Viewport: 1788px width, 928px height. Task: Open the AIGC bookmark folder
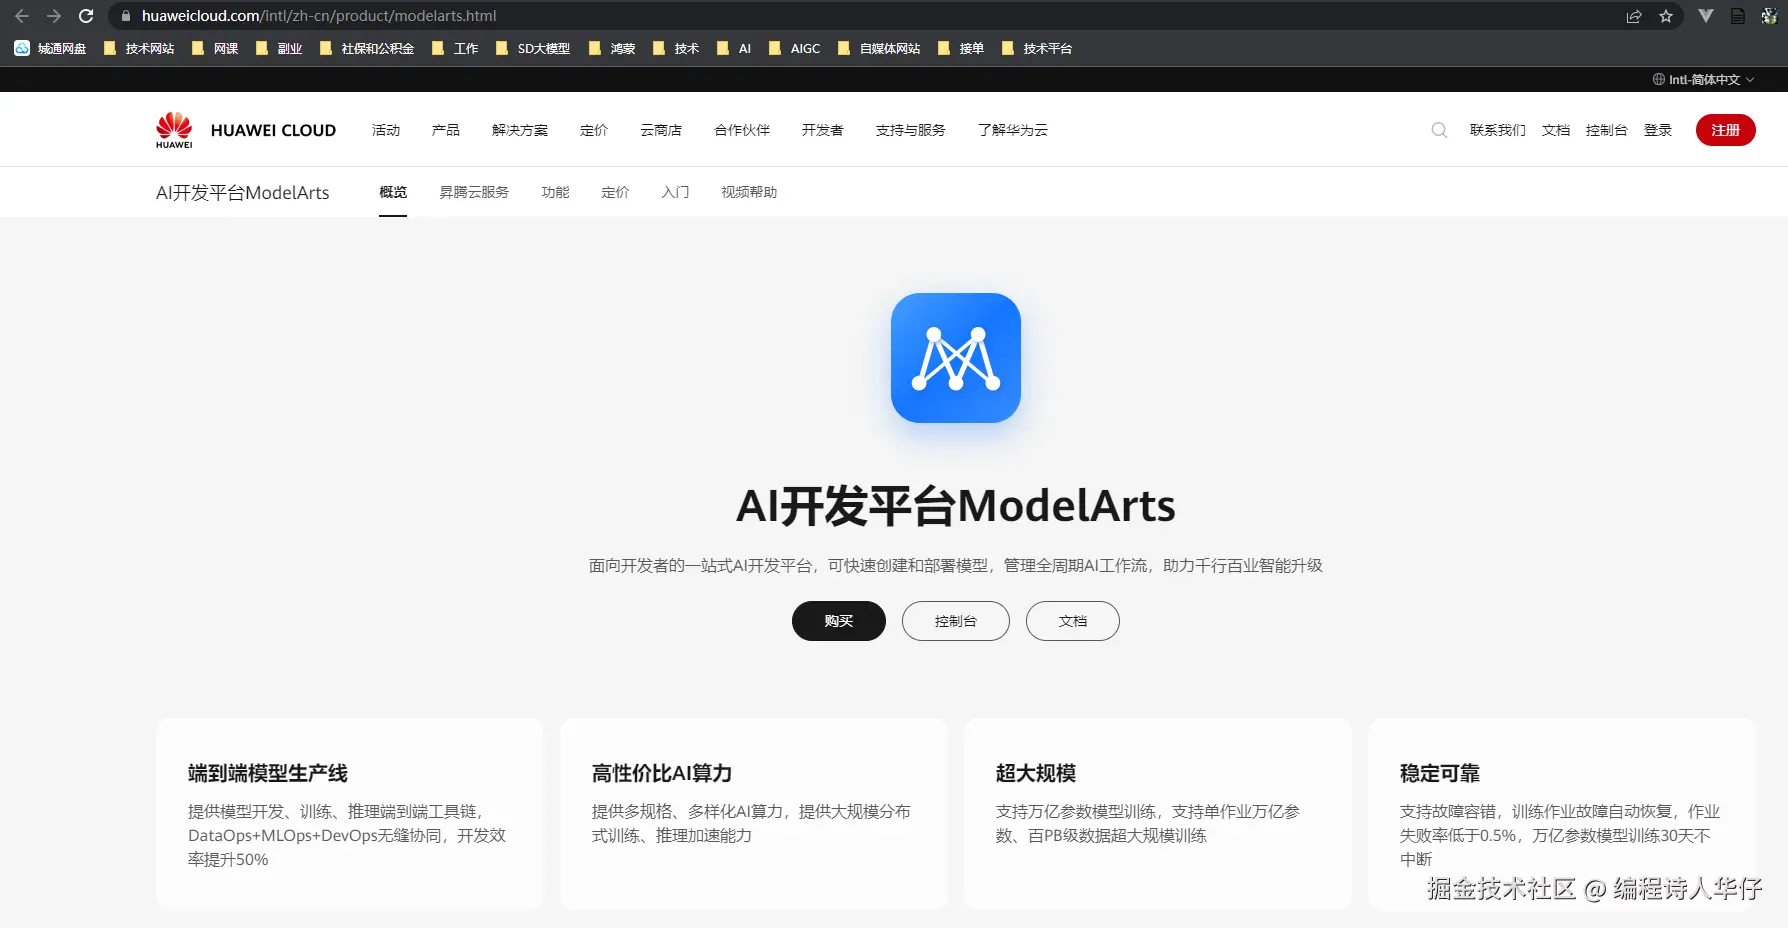tap(795, 48)
